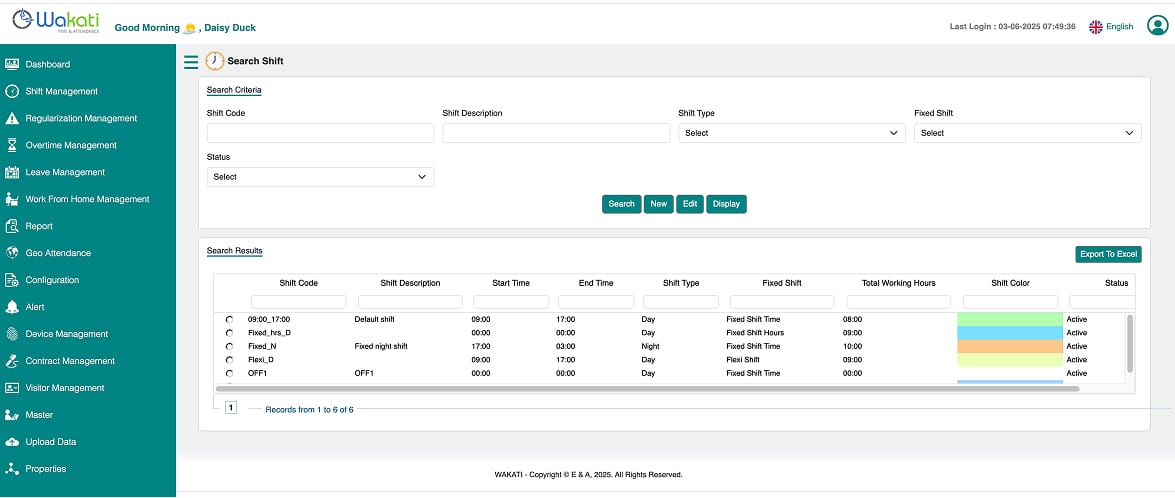Click the hamburger menu icon to collapse sidebar
The image size is (1175, 498).
(191, 61)
